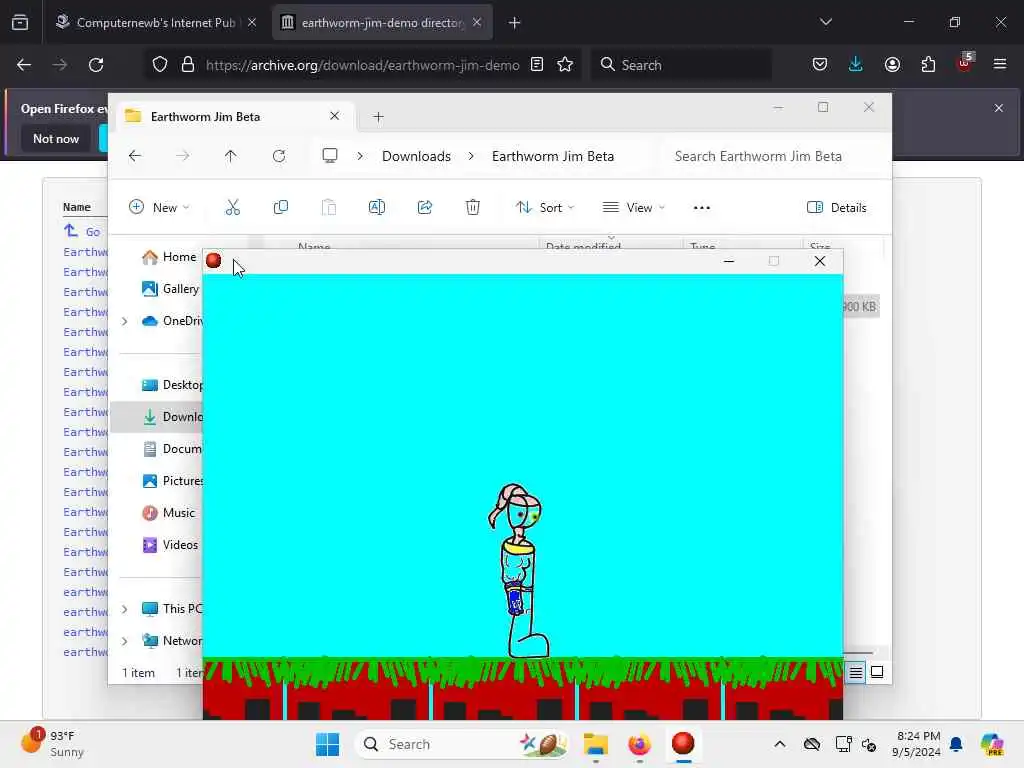
Task: Open Music in Explorer sidebar
Action: (x=169, y=513)
